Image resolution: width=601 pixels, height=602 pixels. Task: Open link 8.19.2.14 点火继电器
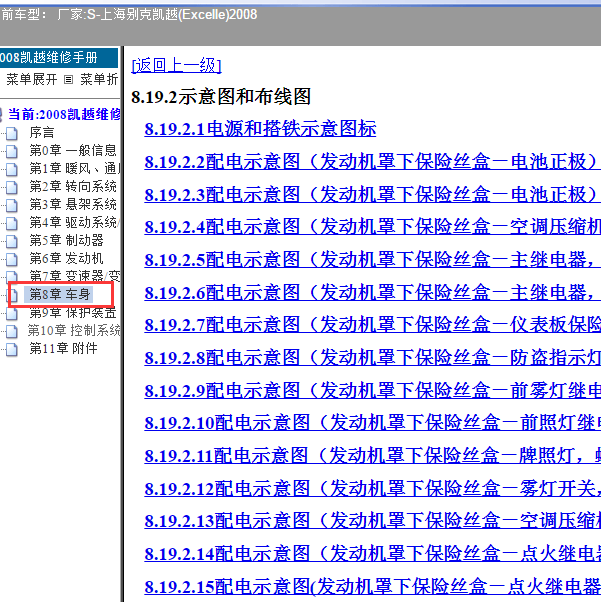373,554
